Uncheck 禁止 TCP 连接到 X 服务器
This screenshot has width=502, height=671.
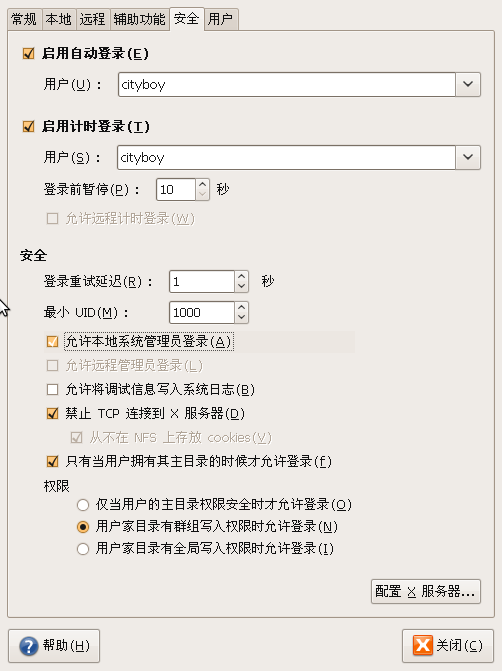pyautogui.click(x=52, y=413)
